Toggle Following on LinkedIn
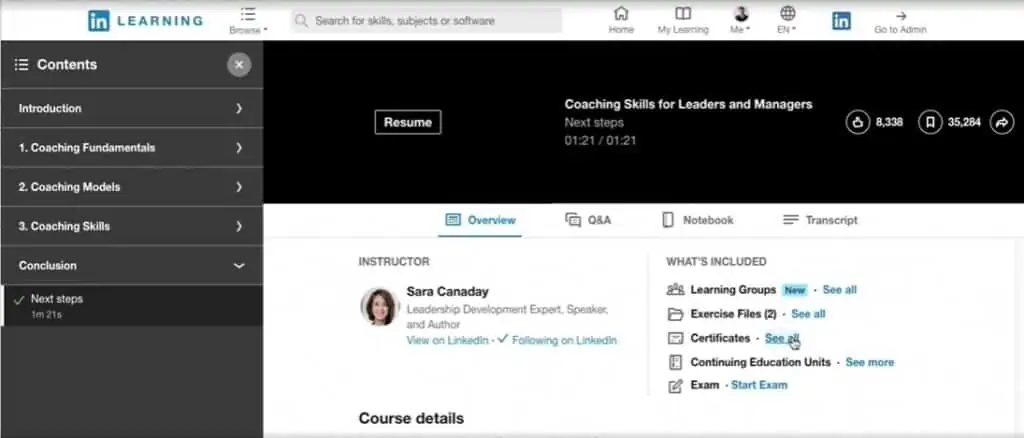This screenshot has height=438, width=1024. [557, 340]
